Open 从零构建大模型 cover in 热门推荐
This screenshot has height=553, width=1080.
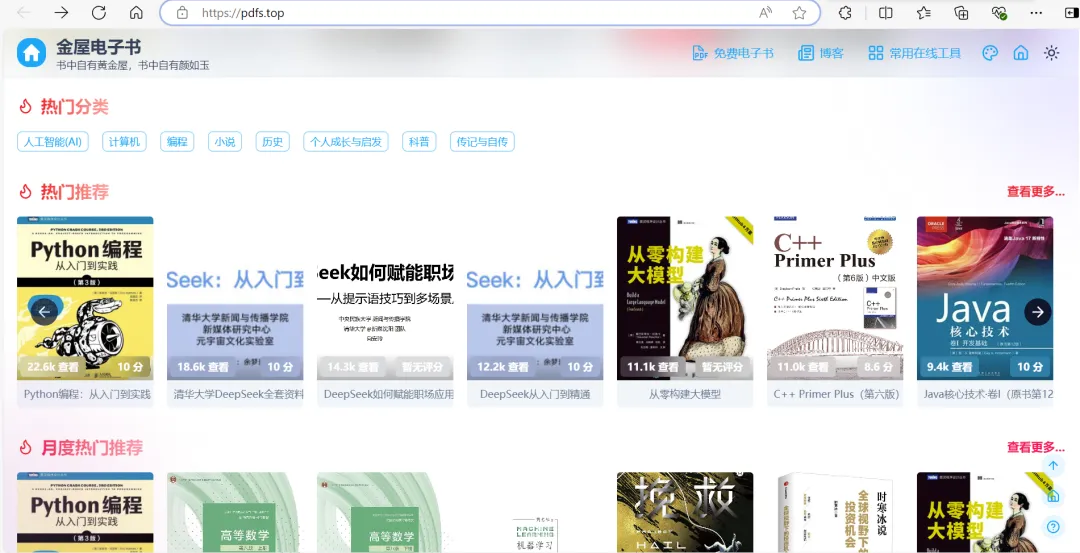point(685,298)
